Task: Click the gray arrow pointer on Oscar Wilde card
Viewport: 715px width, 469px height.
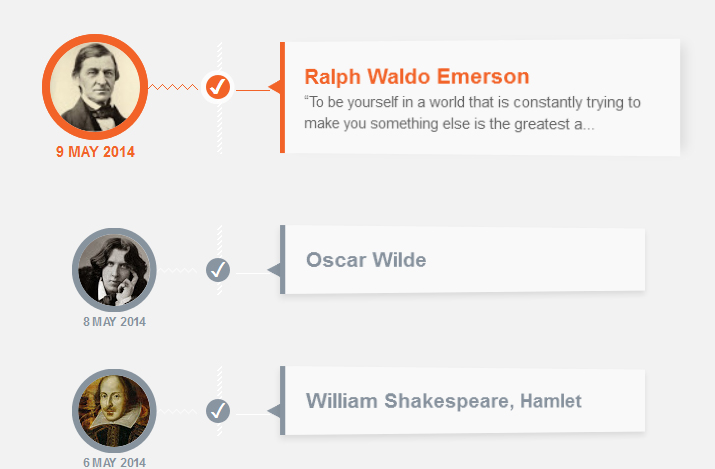Action: (274, 270)
